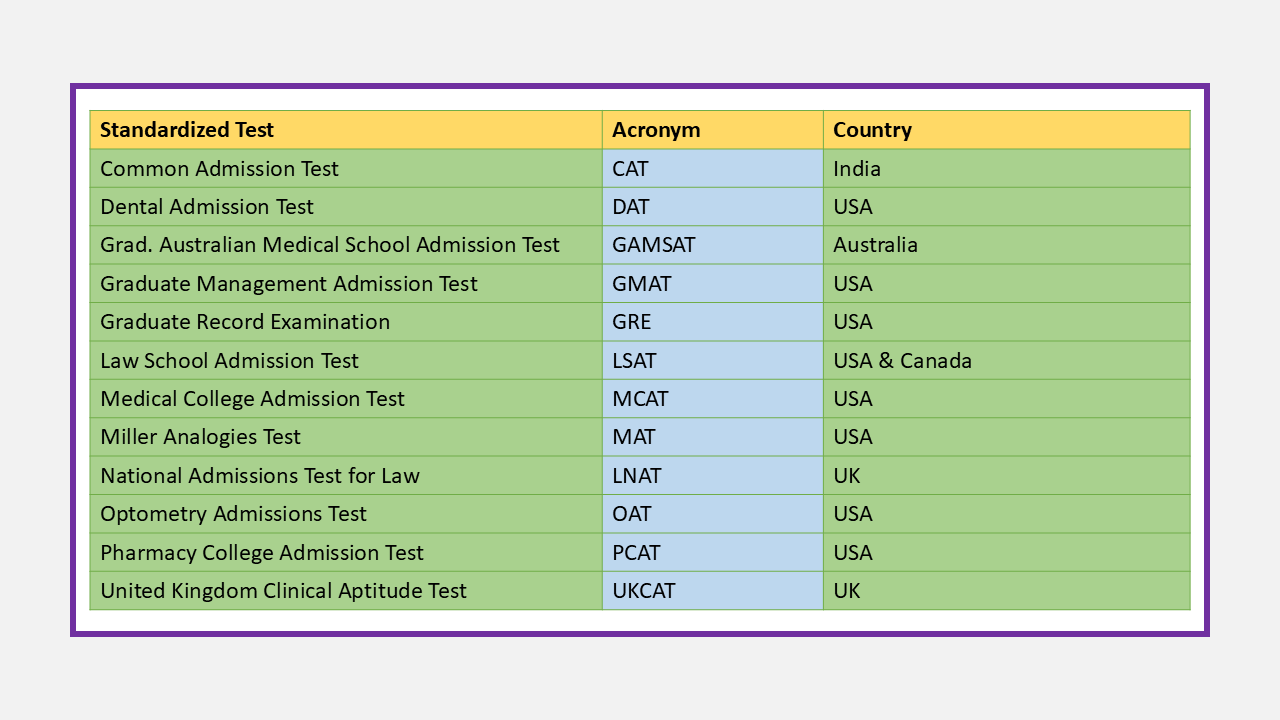Click the UKCAT acronym cell
The height and width of the screenshot is (720, 1280).
(x=713, y=591)
